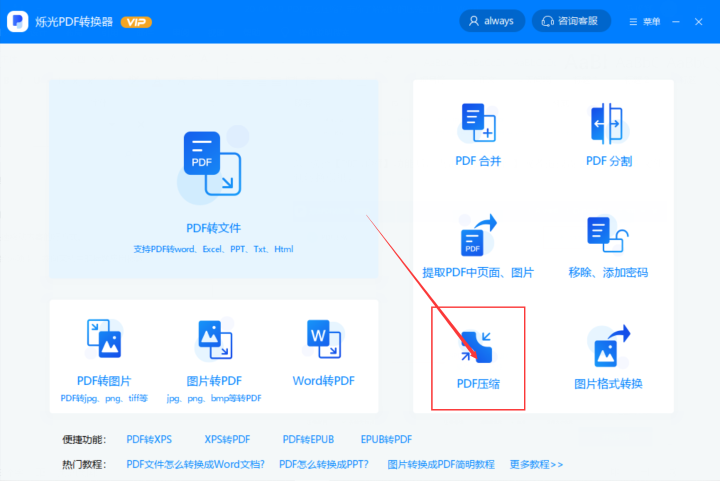The image size is (720, 481).
Task: Select the PDF转图片 icon
Action: tap(104, 339)
